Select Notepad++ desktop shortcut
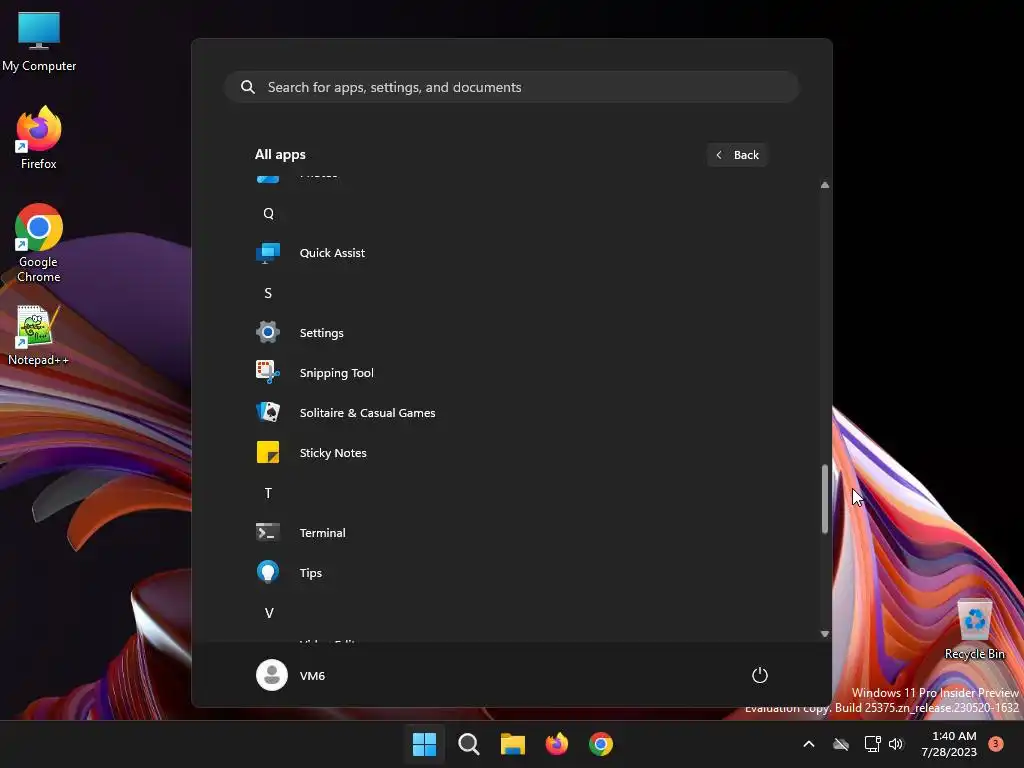Screen dimensions: 1024x768 pos(39,335)
